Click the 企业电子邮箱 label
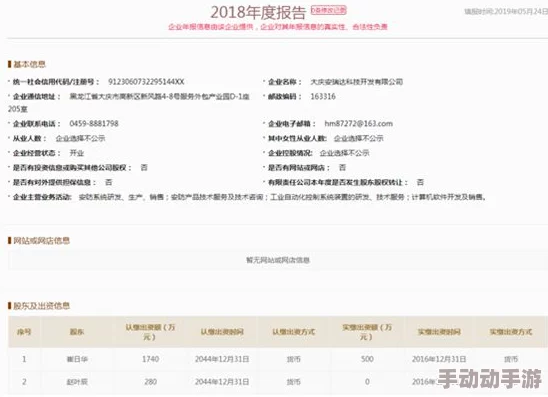Image resolution: width=548 pixels, height=397 pixels. click(291, 124)
